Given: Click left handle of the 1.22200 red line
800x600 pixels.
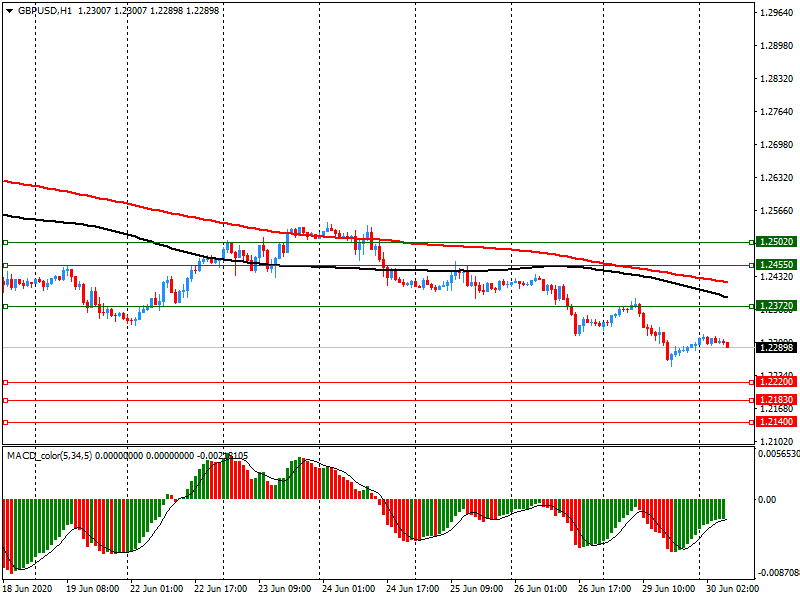Looking at the screenshot, I should pos(6,382).
